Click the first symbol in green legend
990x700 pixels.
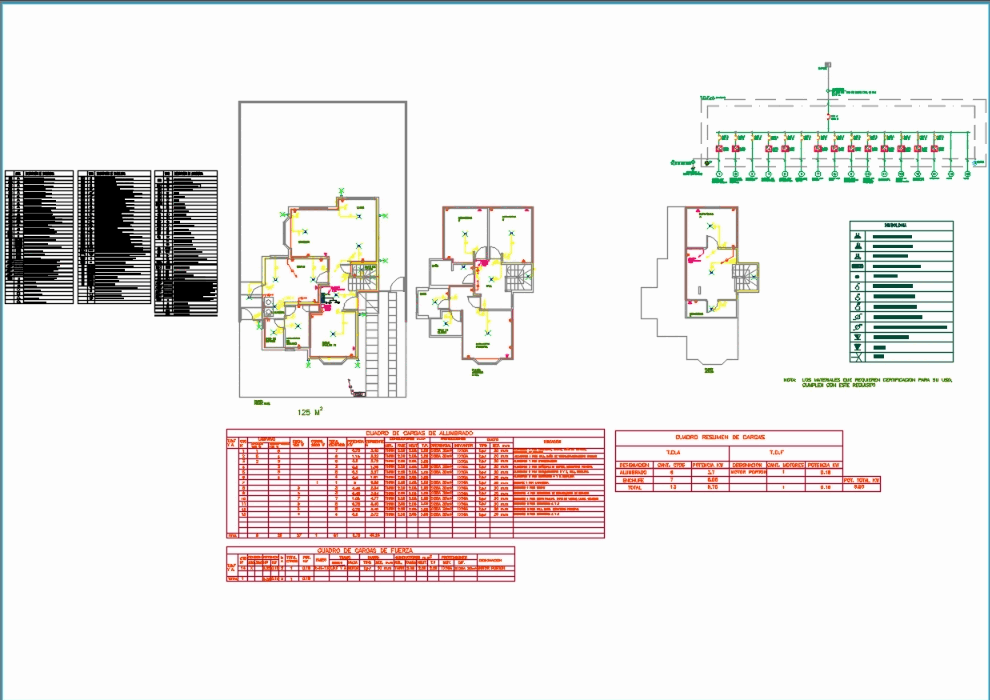pyautogui.click(x=858, y=238)
